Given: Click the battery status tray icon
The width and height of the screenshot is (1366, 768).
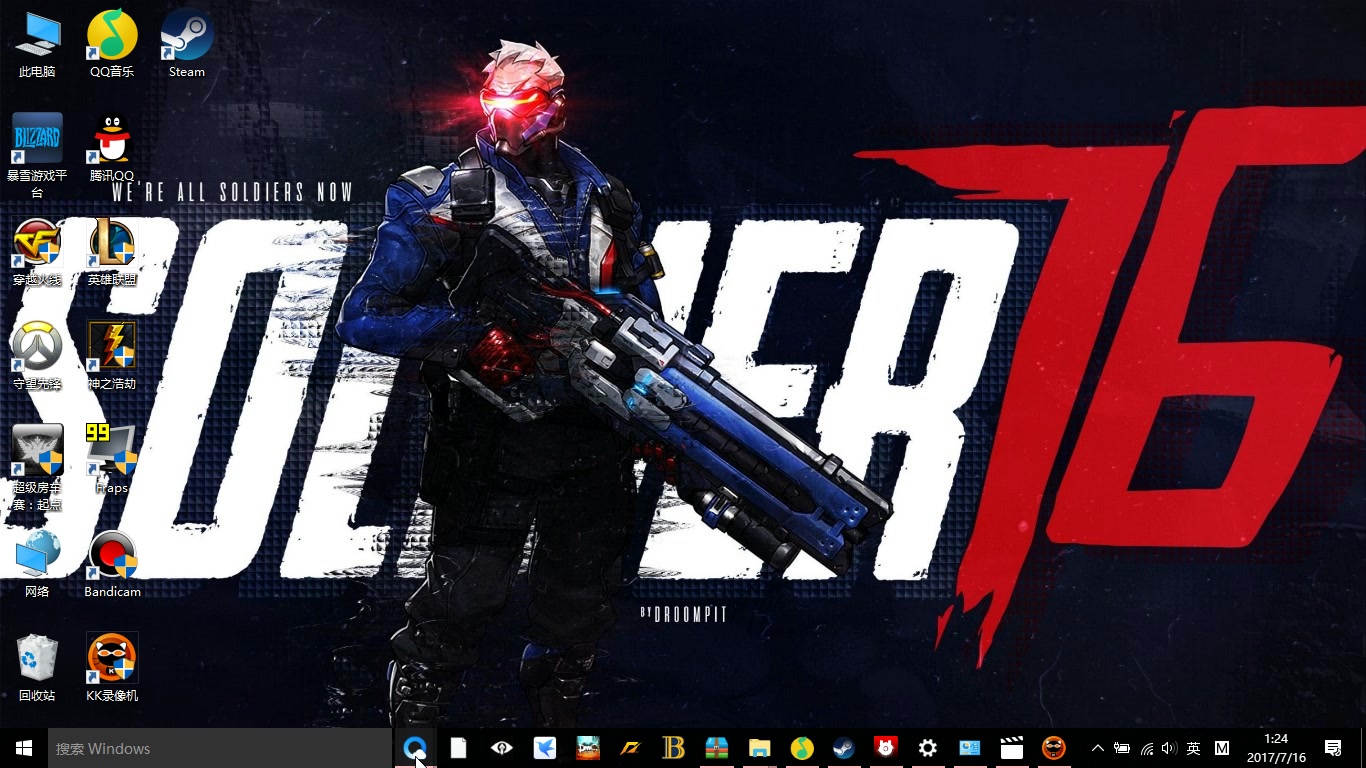Looking at the screenshot, I should [x=1121, y=748].
